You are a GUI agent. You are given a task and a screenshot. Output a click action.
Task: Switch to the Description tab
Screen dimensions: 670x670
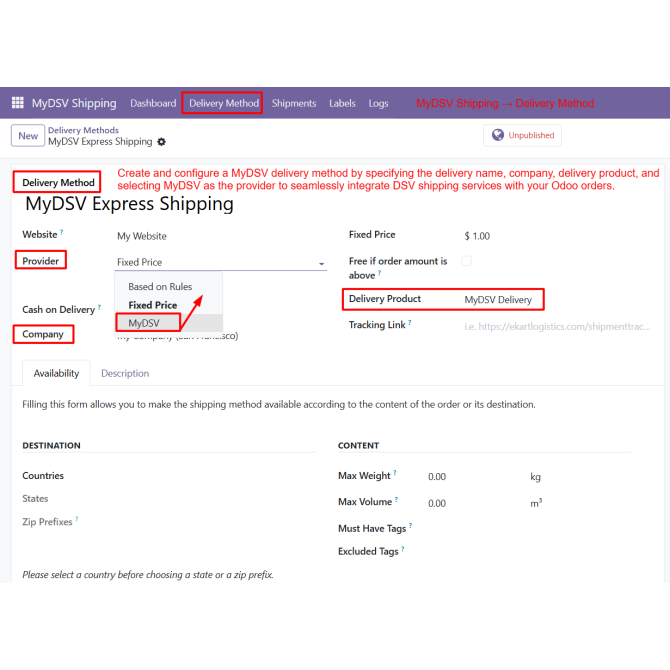125,373
